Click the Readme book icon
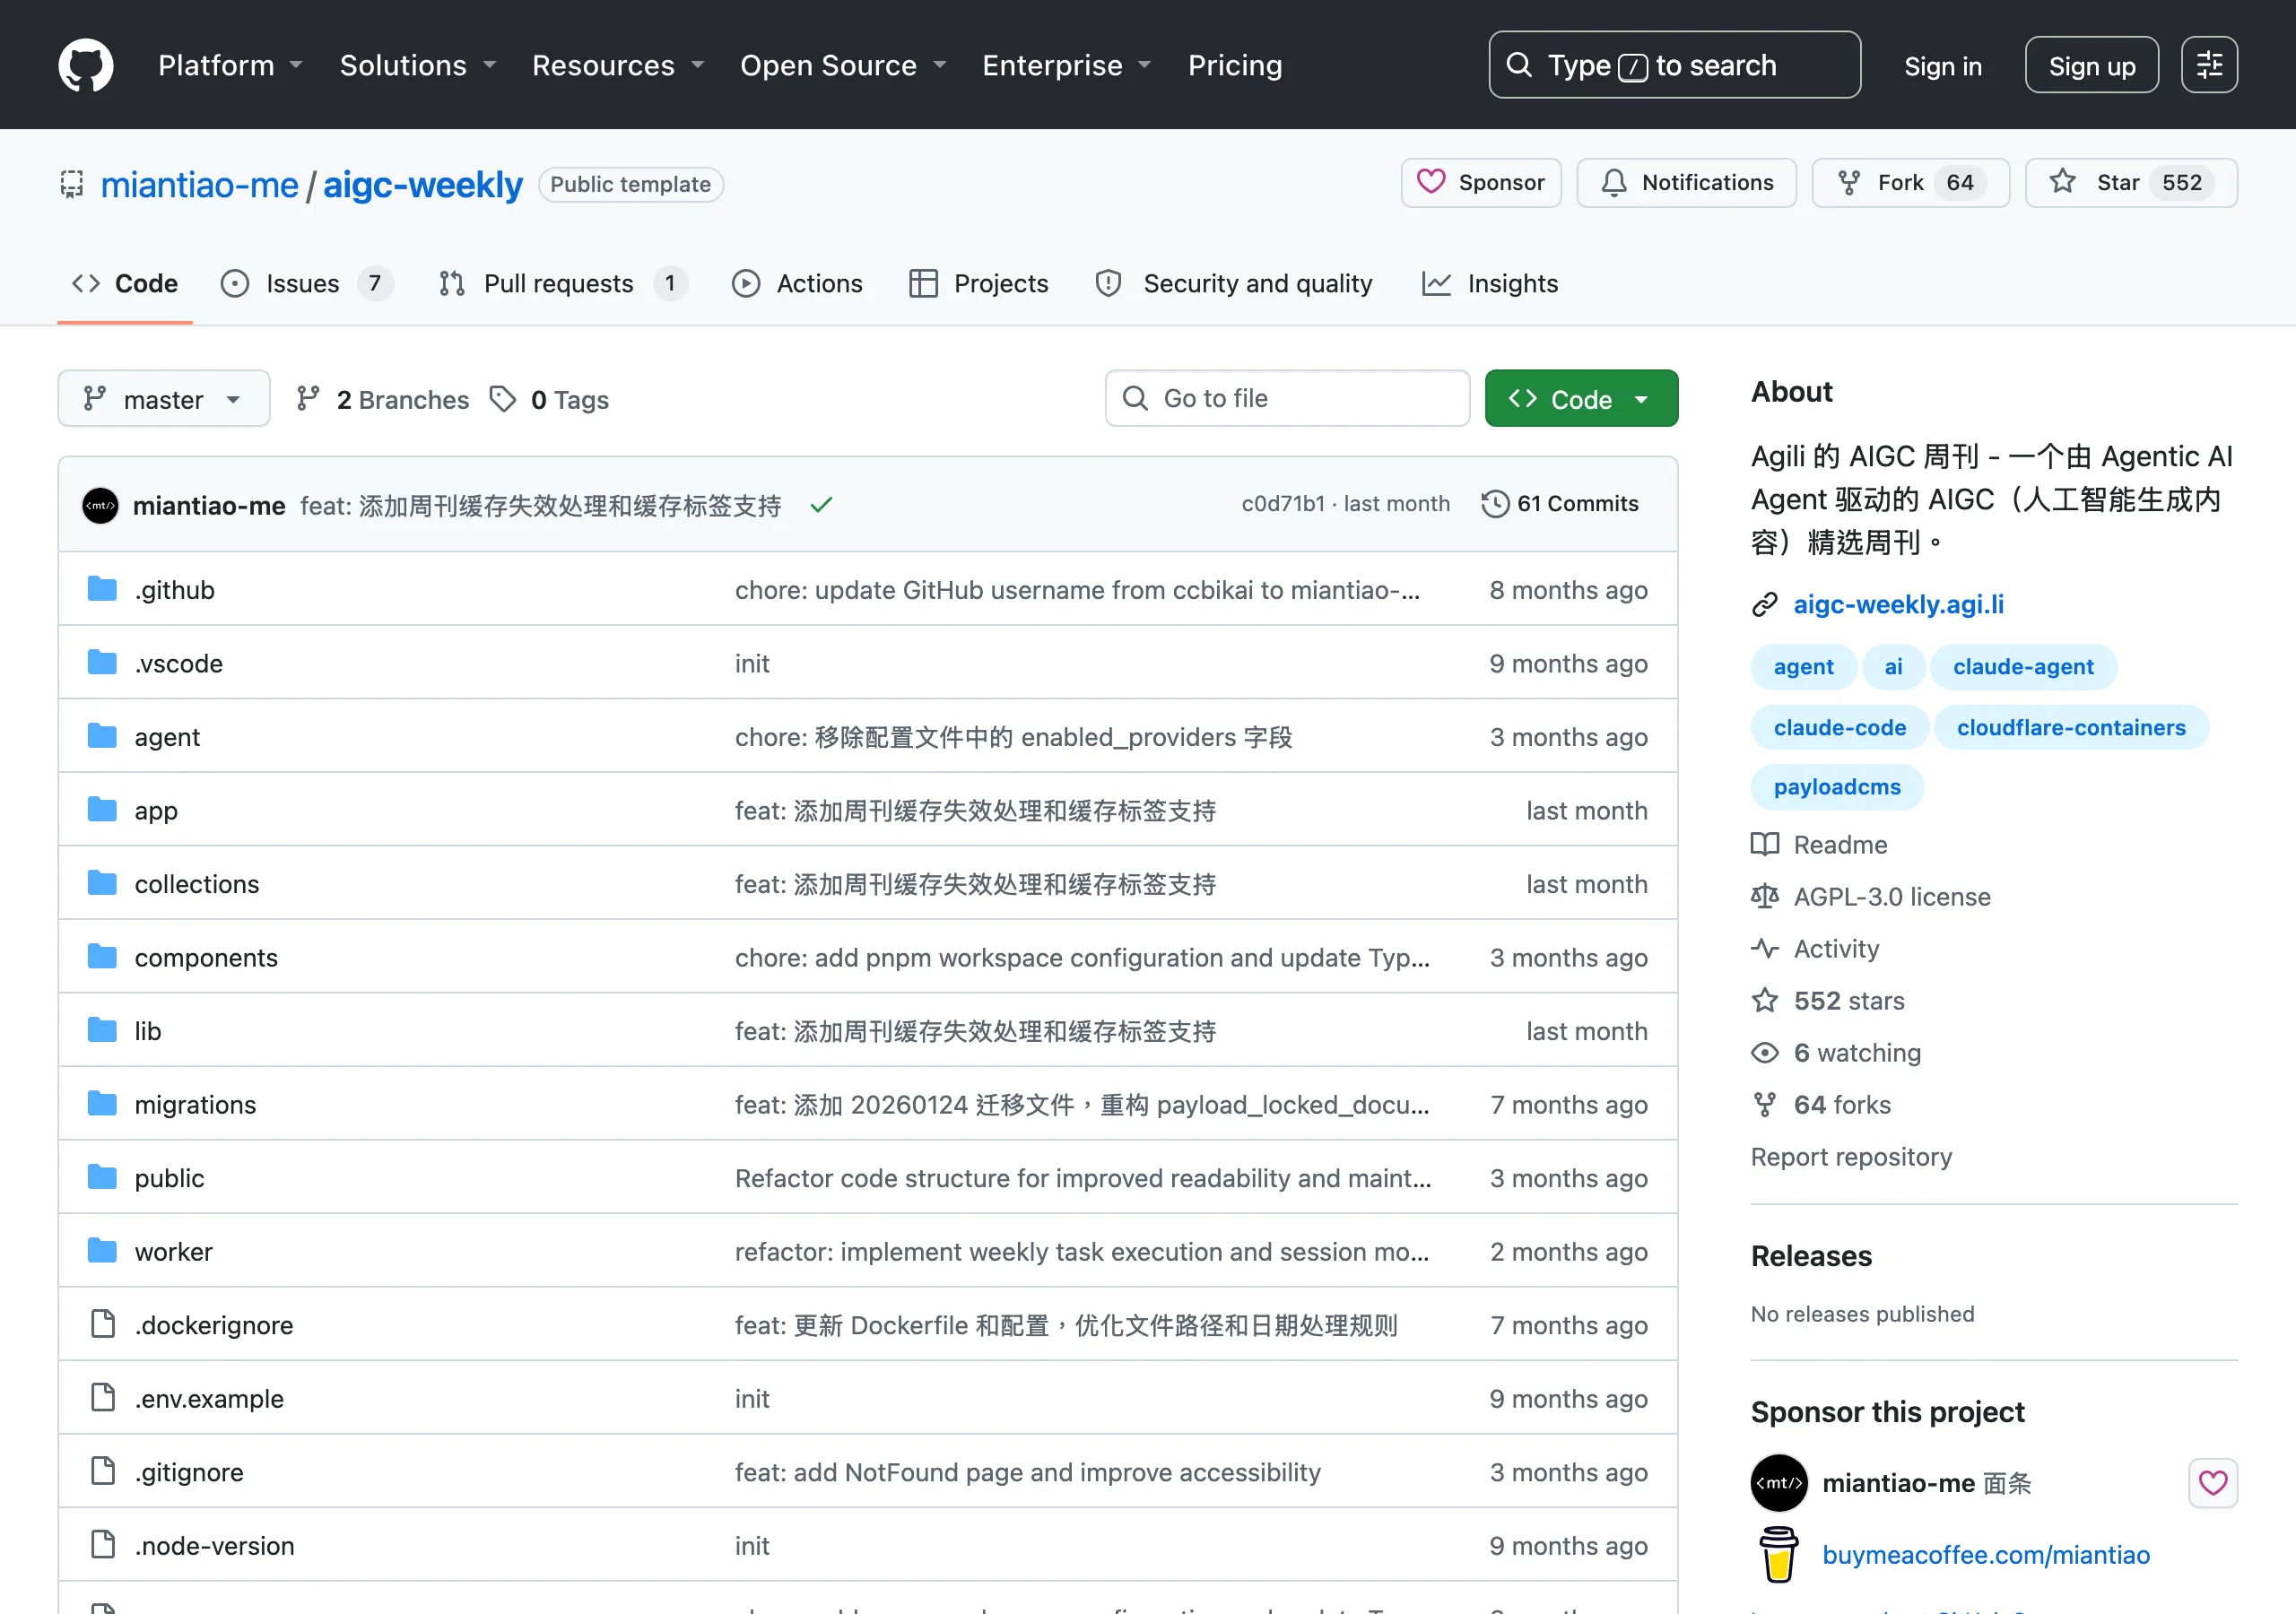 coord(1765,844)
